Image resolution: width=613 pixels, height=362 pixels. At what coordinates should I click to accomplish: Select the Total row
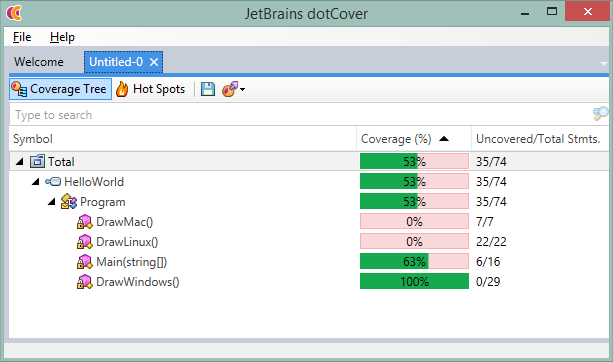(x=309, y=161)
